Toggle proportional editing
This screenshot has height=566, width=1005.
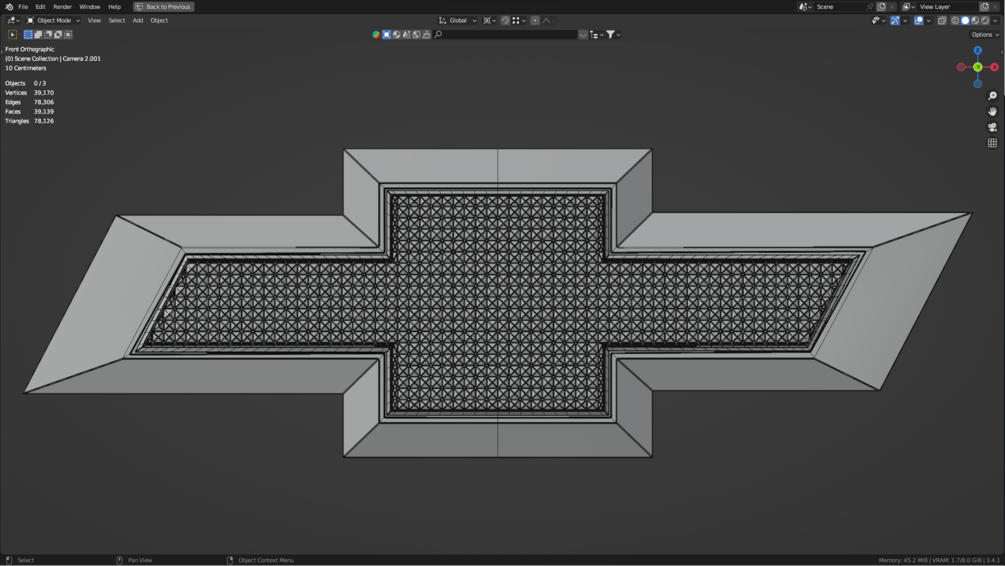535,21
